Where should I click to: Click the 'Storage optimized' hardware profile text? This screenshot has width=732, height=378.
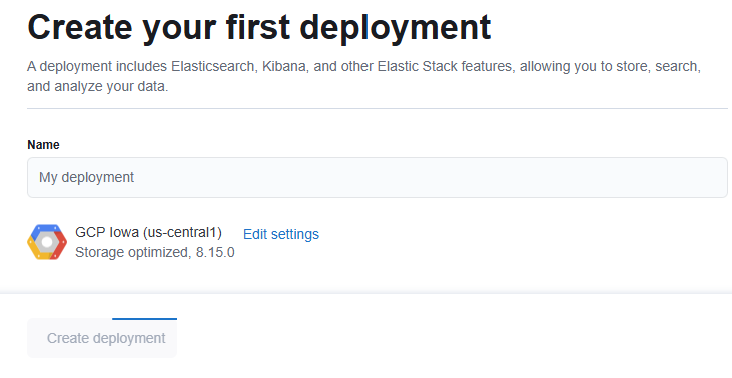point(131,252)
